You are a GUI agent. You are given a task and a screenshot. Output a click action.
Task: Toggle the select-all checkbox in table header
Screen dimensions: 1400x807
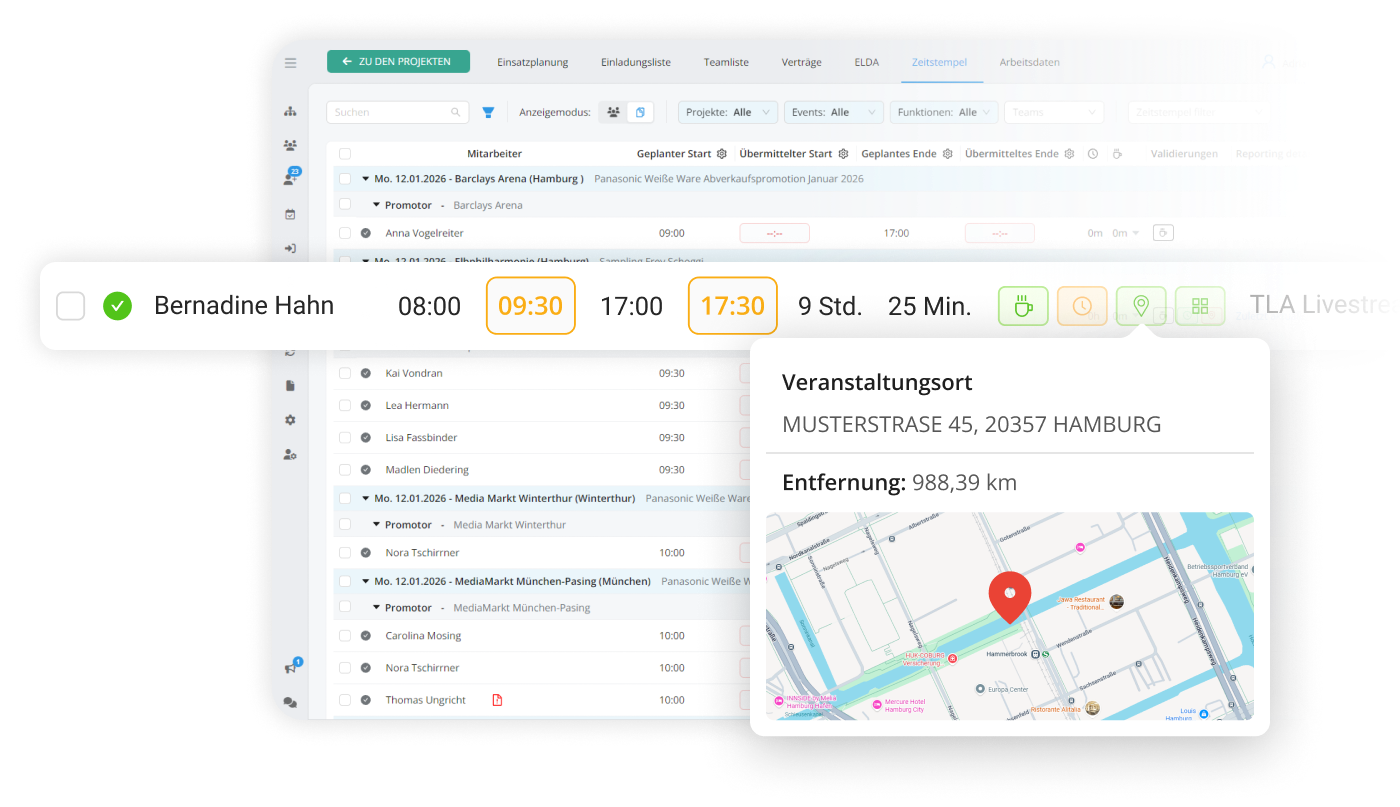345,154
